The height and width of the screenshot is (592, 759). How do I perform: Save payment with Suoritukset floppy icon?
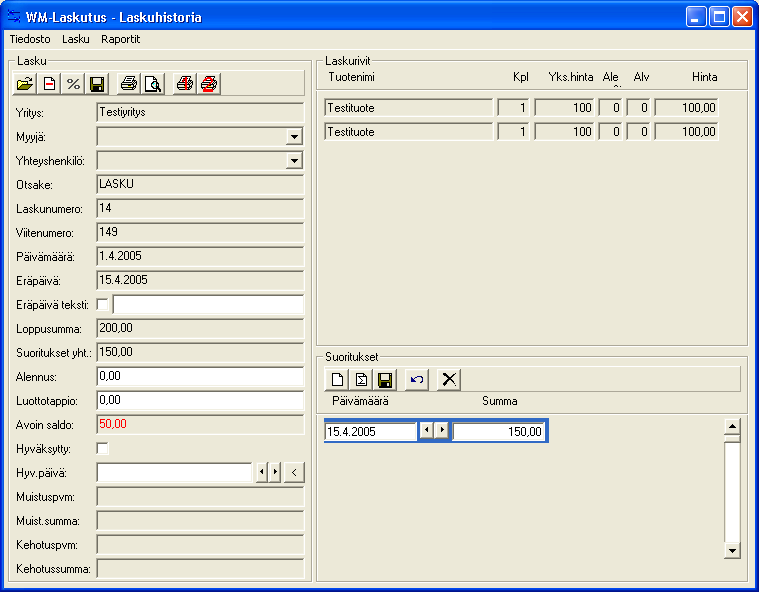[385, 379]
